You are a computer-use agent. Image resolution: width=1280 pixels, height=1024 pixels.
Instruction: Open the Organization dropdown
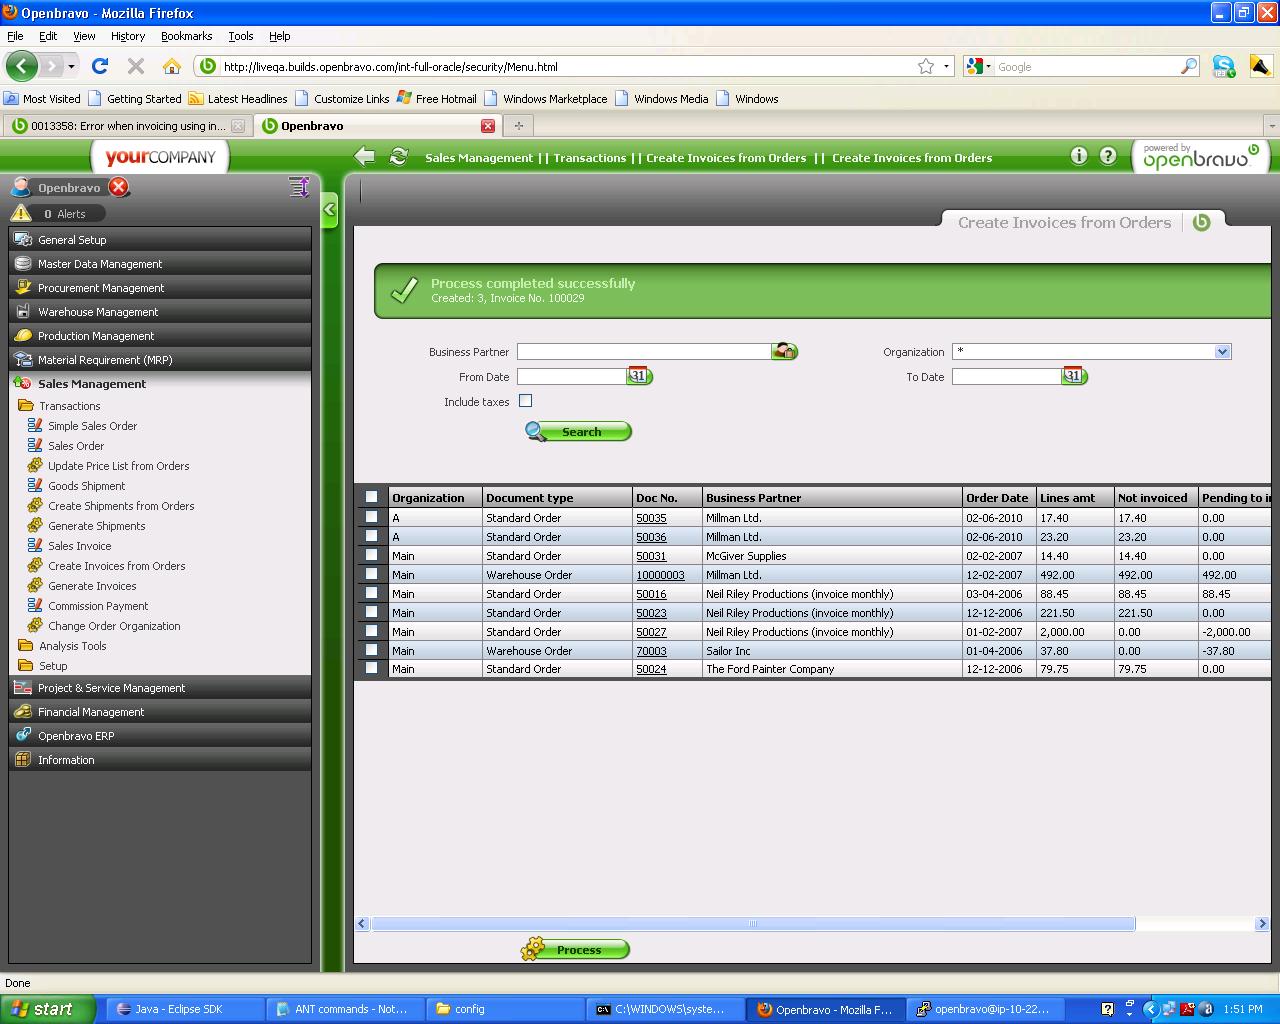coord(1221,352)
